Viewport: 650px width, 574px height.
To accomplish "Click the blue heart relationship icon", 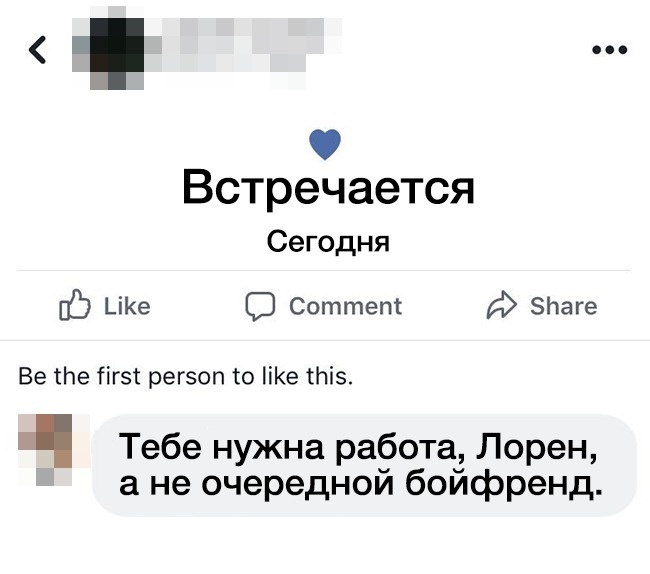I will [326, 146].
